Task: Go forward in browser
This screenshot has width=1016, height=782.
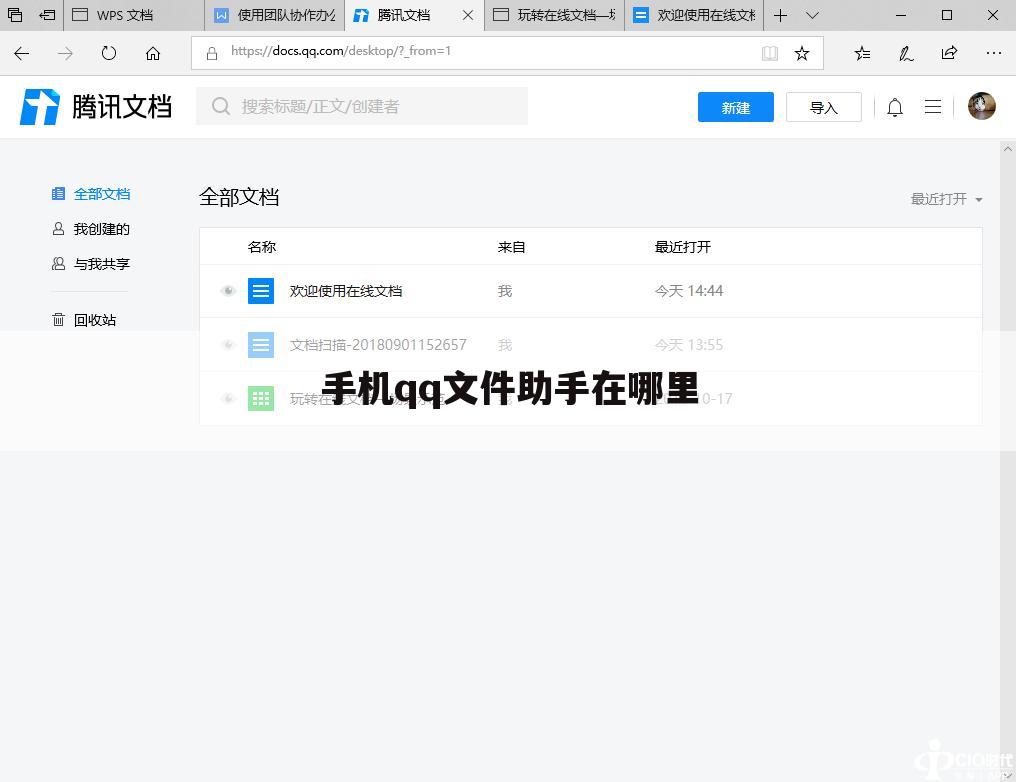Action: 65,53
